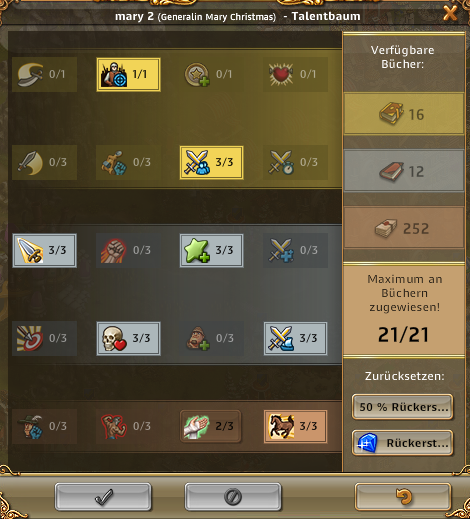Pick the heart with spikes talent 0/1
Screen dimensions: 470x519
295,74
